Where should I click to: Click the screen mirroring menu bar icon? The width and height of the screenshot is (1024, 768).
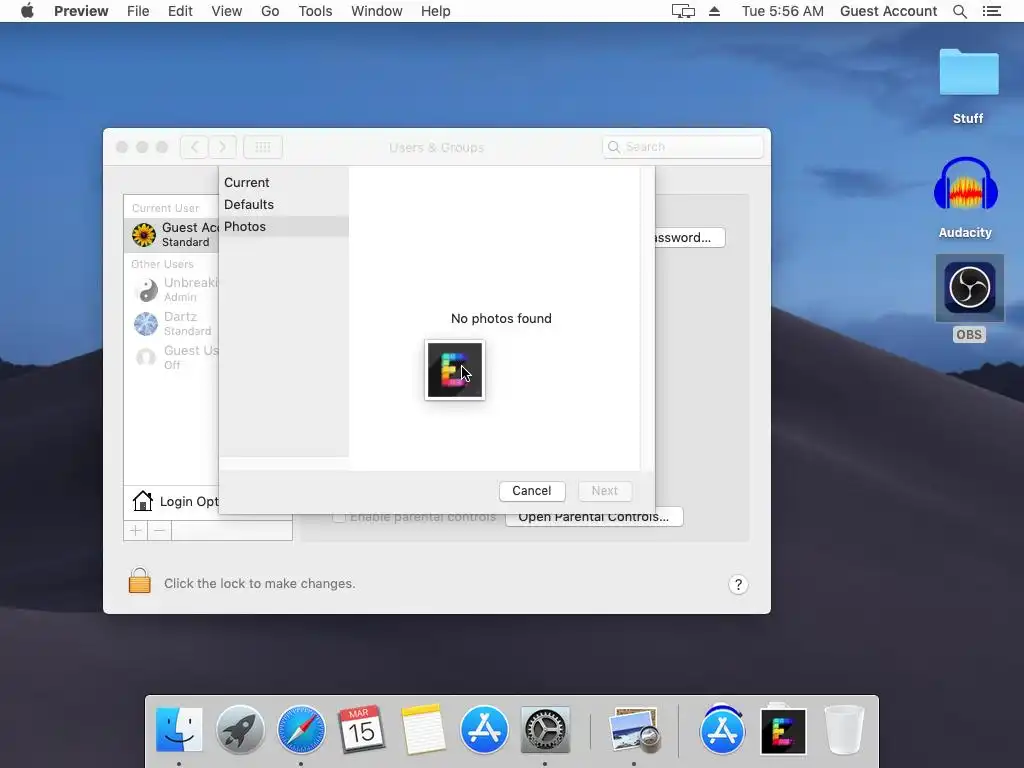click(683, 11)
